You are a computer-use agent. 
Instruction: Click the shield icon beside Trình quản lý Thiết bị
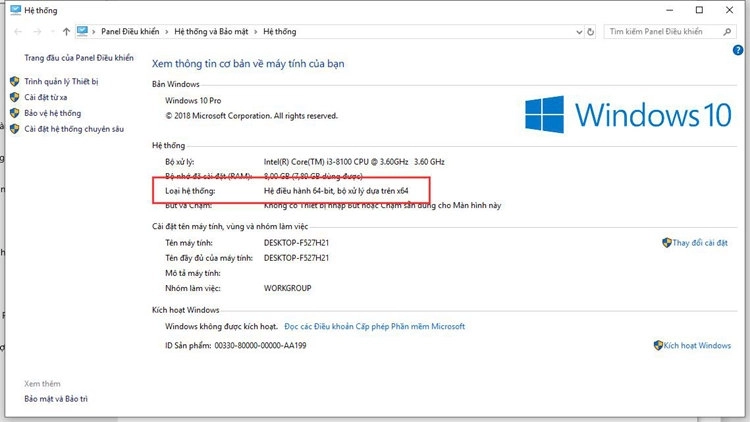(x=15, y=82)
